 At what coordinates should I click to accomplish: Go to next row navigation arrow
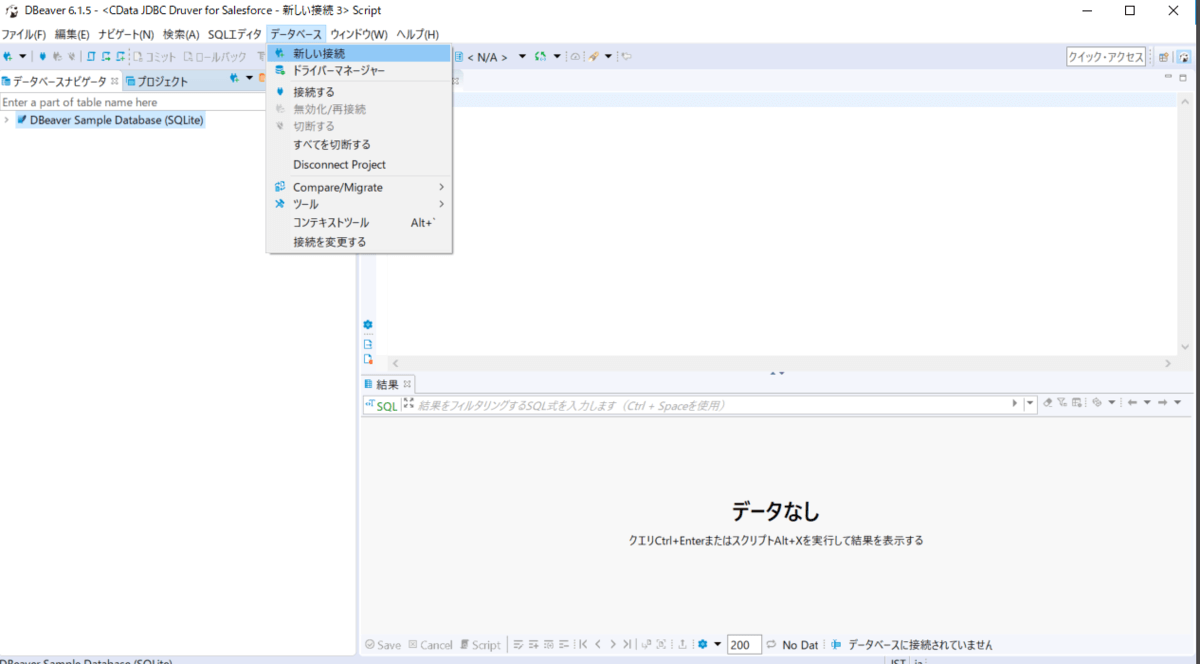613,645
